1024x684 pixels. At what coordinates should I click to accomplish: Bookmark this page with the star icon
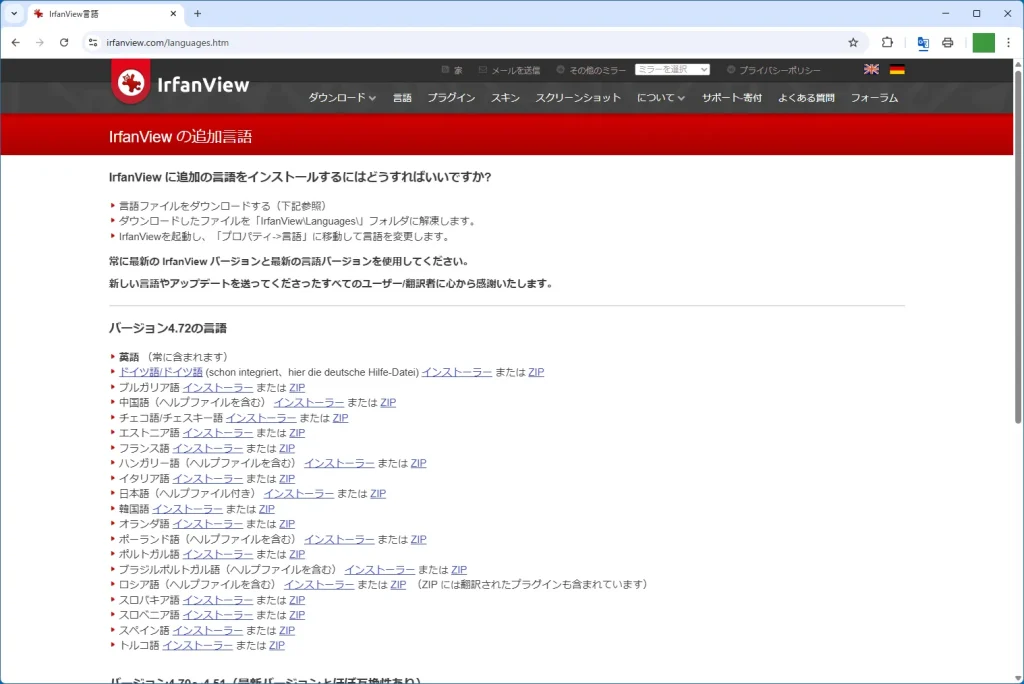[x=853, y=42]
